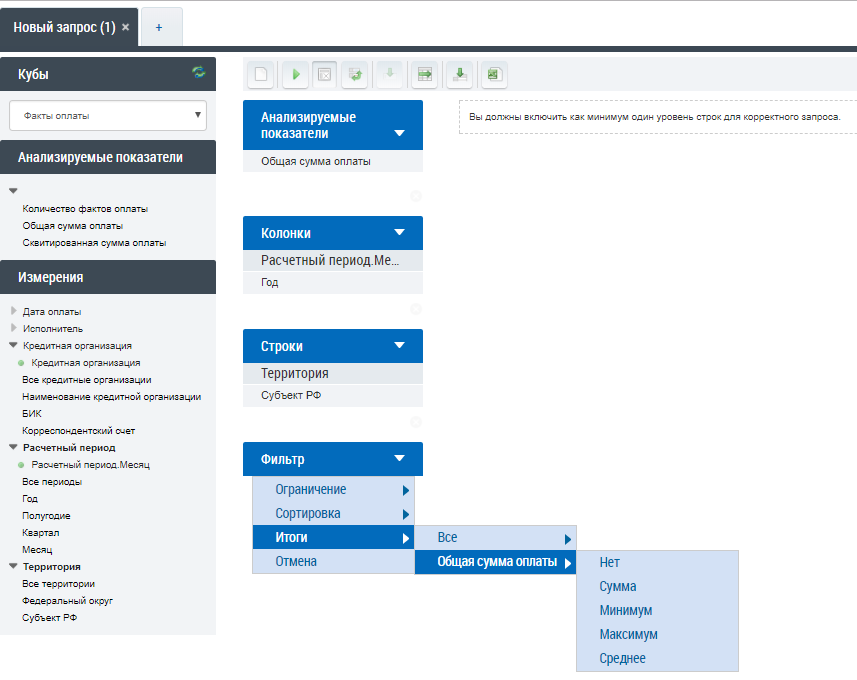Switch to the Новый запрос (1) tab
Screen dimensions: 857x680
64,27
